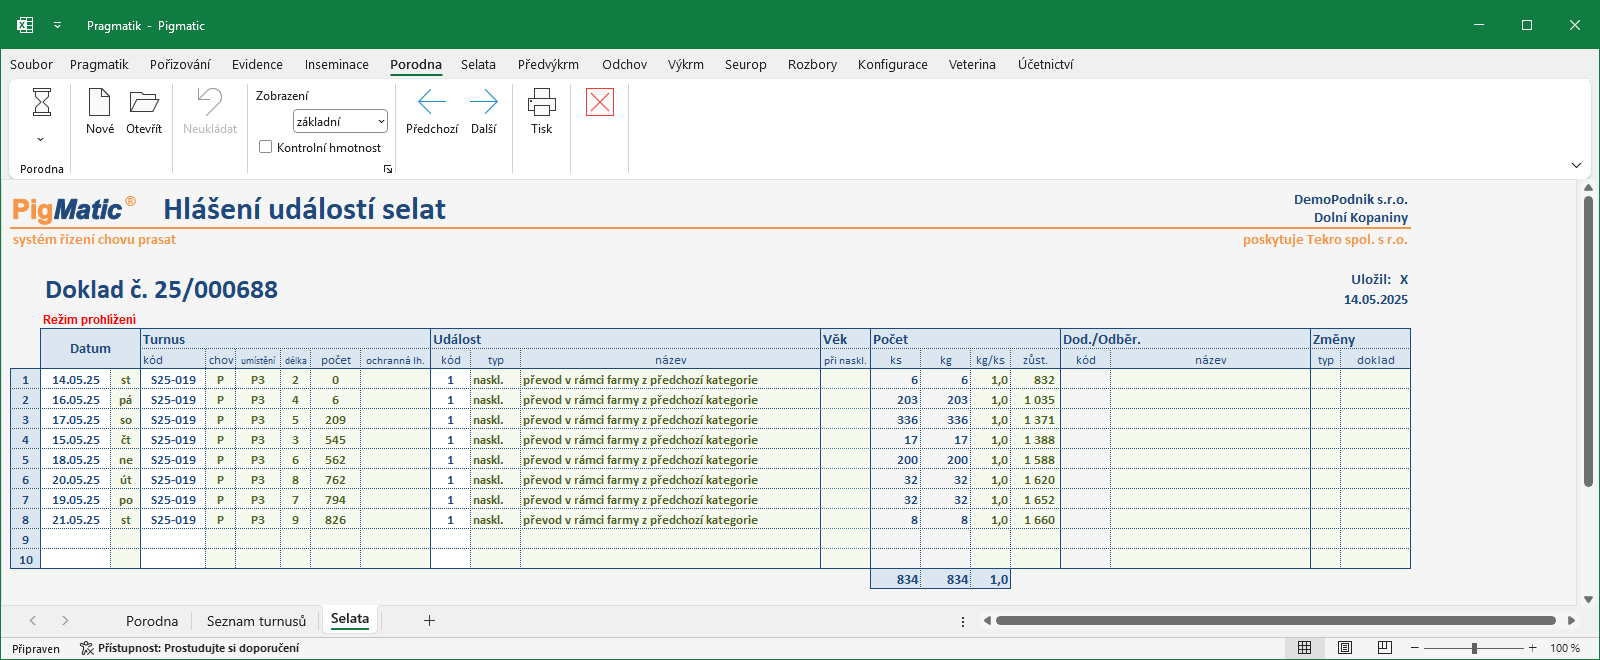Viewport: 1600px width, 660px height.
Task: Select row header 5 in the table
Action: 26,460
